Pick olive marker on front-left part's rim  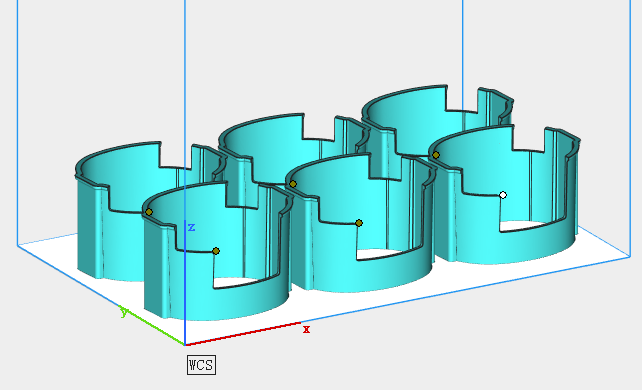click(149, 212)
